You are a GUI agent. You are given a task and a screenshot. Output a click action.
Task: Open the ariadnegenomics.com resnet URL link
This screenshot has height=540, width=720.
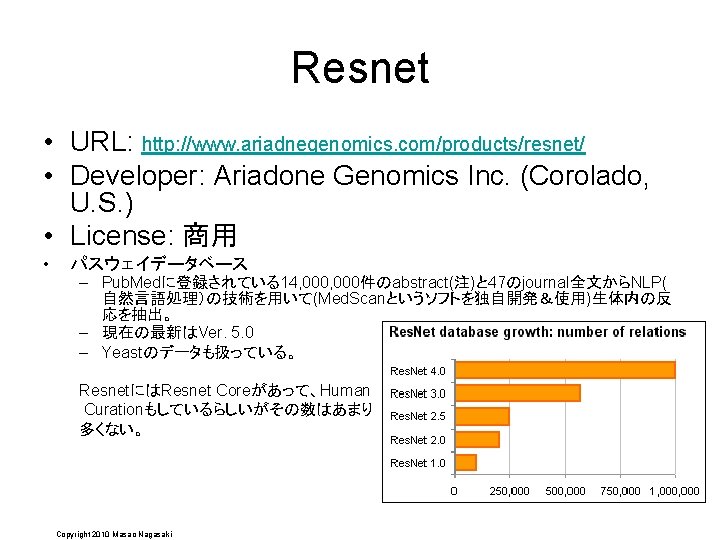(x=363, y=144)
